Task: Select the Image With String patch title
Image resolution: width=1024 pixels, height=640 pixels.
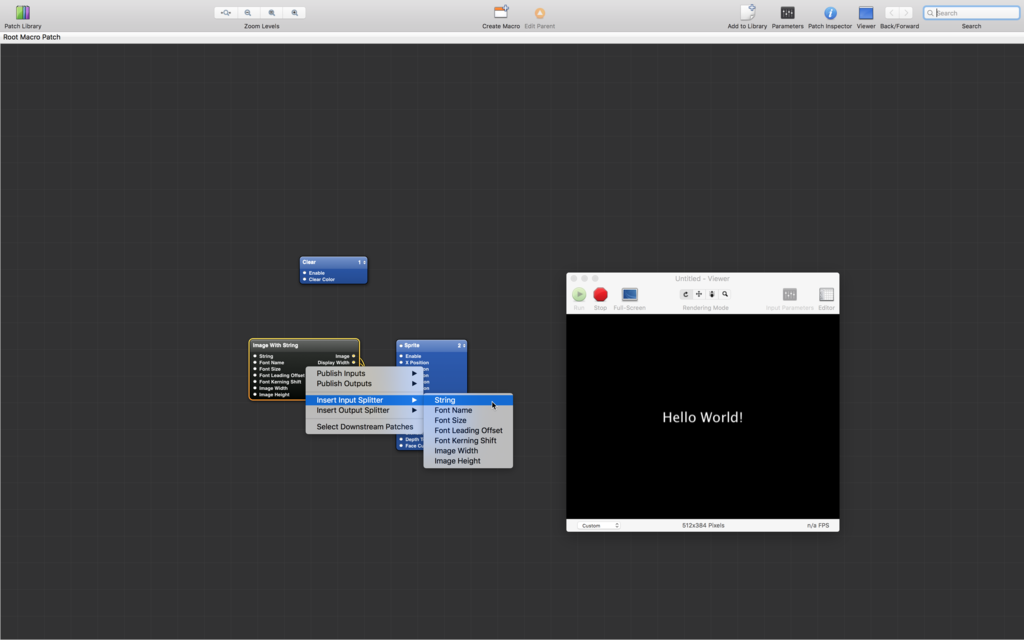Action: coord(275,345)
